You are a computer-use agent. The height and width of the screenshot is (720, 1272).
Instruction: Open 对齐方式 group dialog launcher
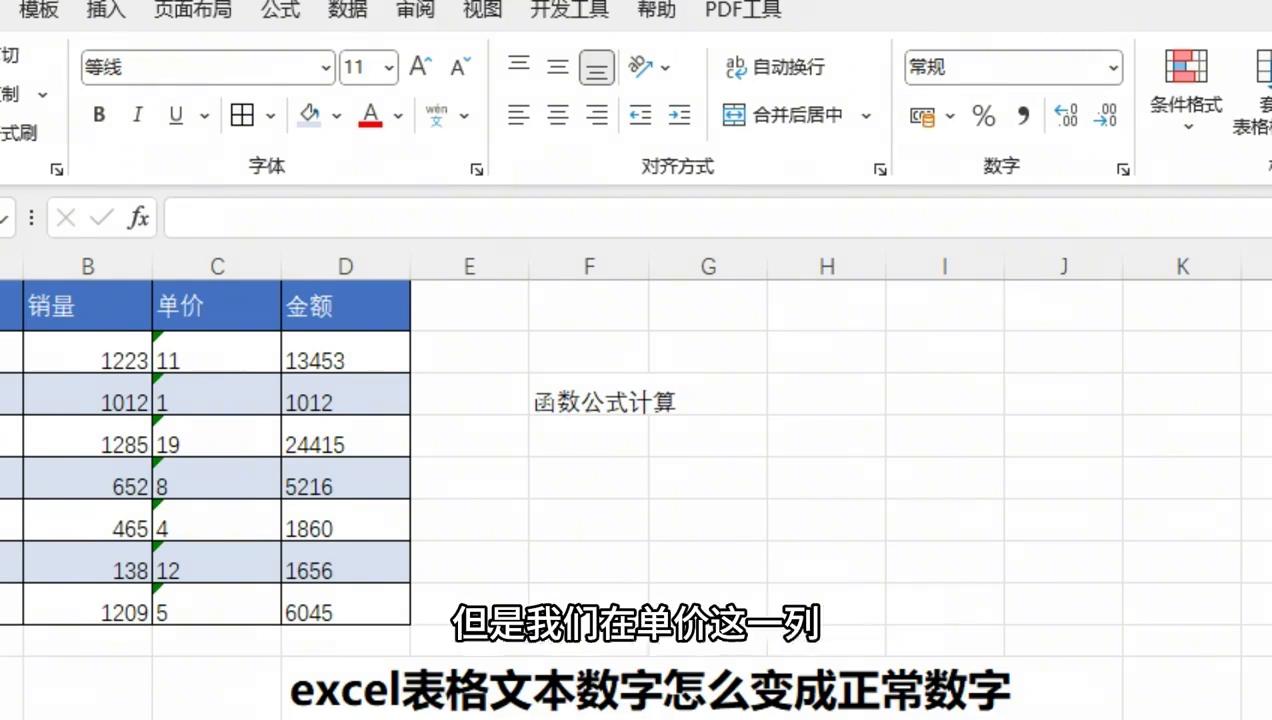(x=880, y=169)
